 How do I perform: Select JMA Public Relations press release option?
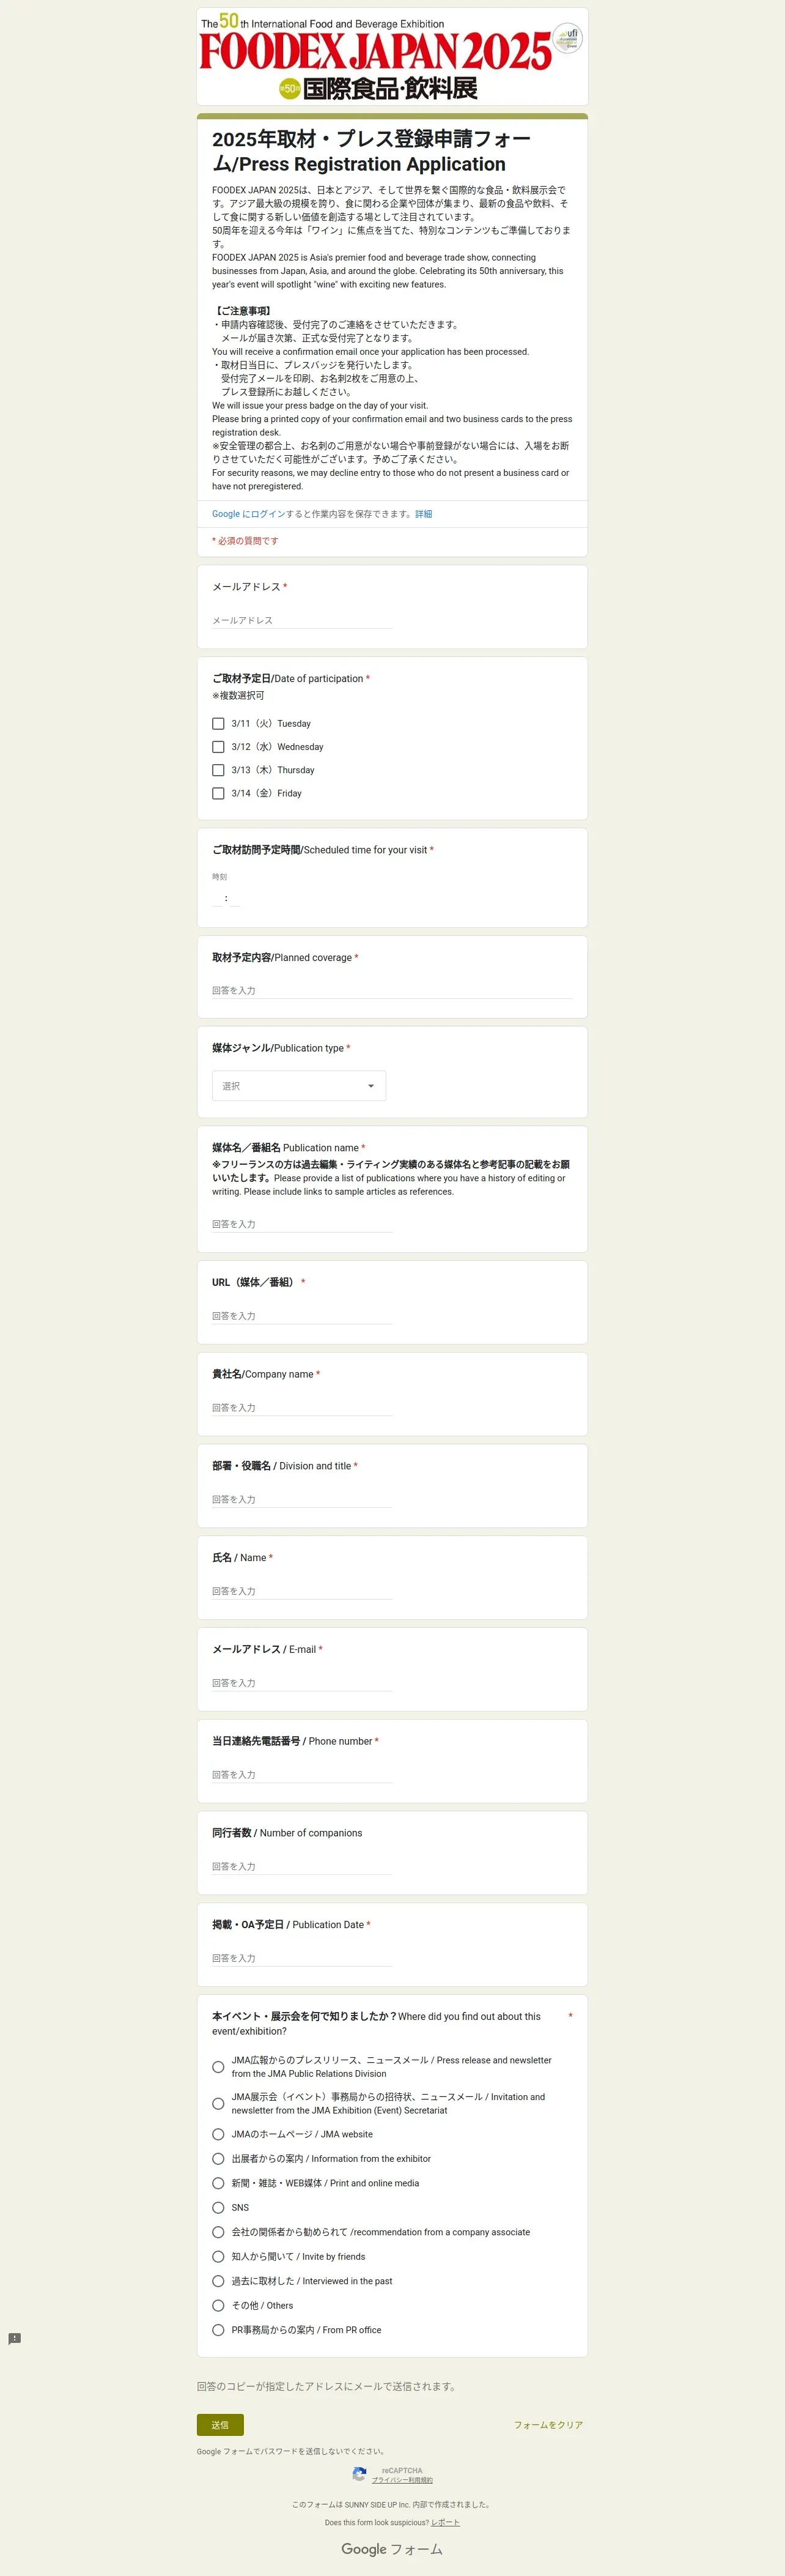(218, 2067)
